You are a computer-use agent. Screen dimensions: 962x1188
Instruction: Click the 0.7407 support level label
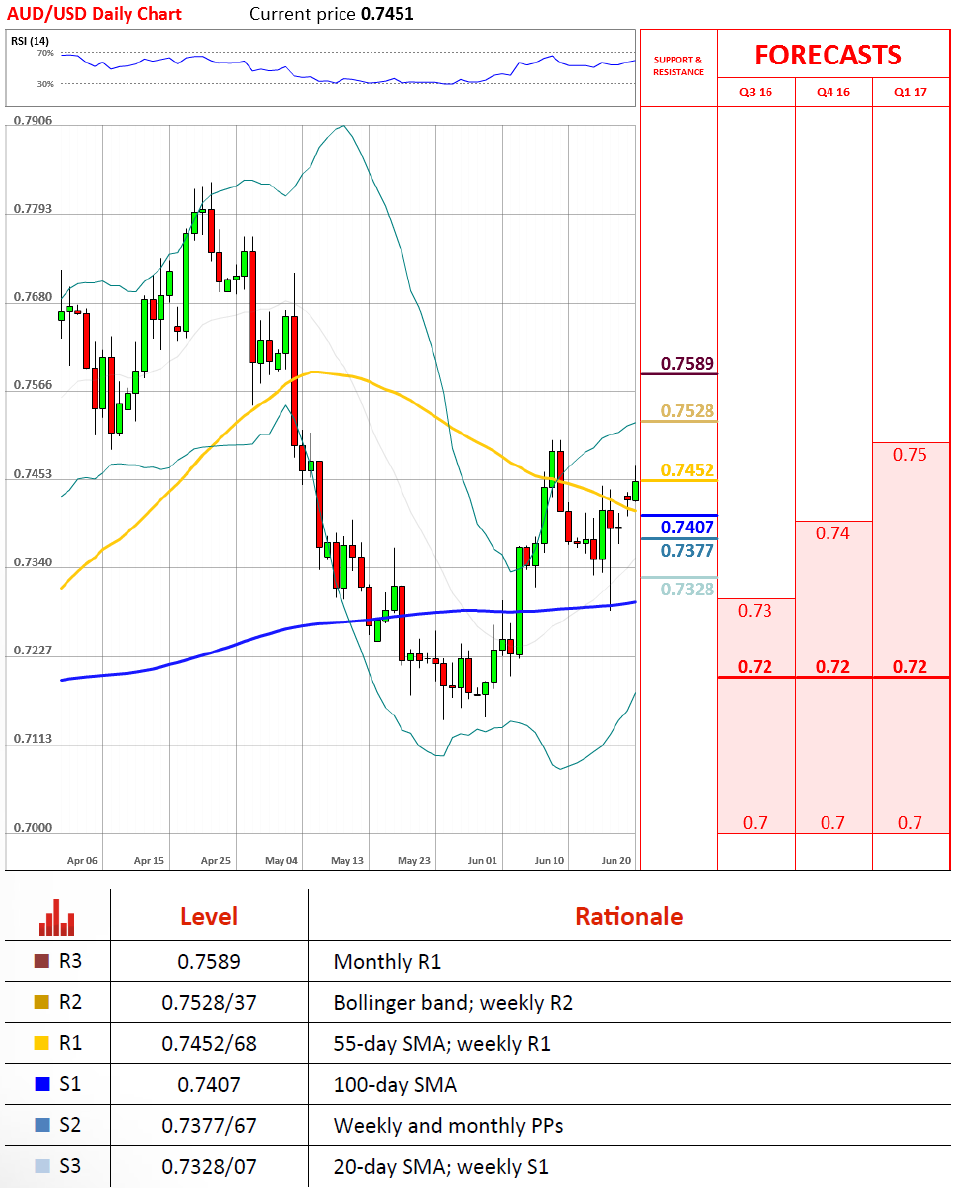[687, 527]
